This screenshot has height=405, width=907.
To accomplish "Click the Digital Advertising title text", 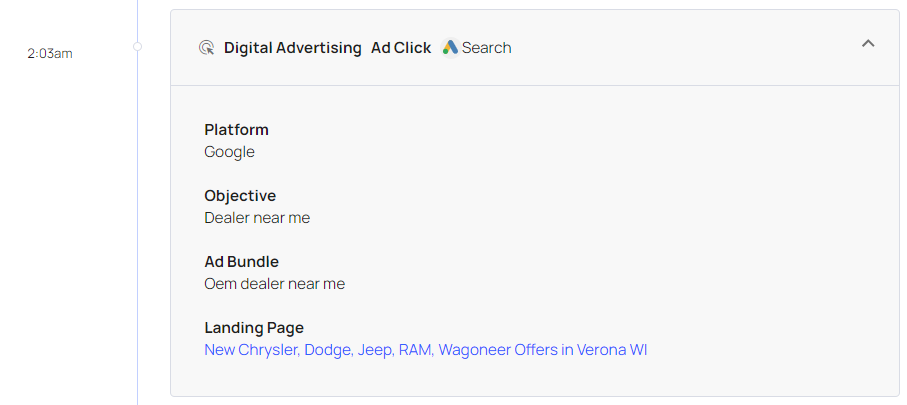I will point(292,48).
